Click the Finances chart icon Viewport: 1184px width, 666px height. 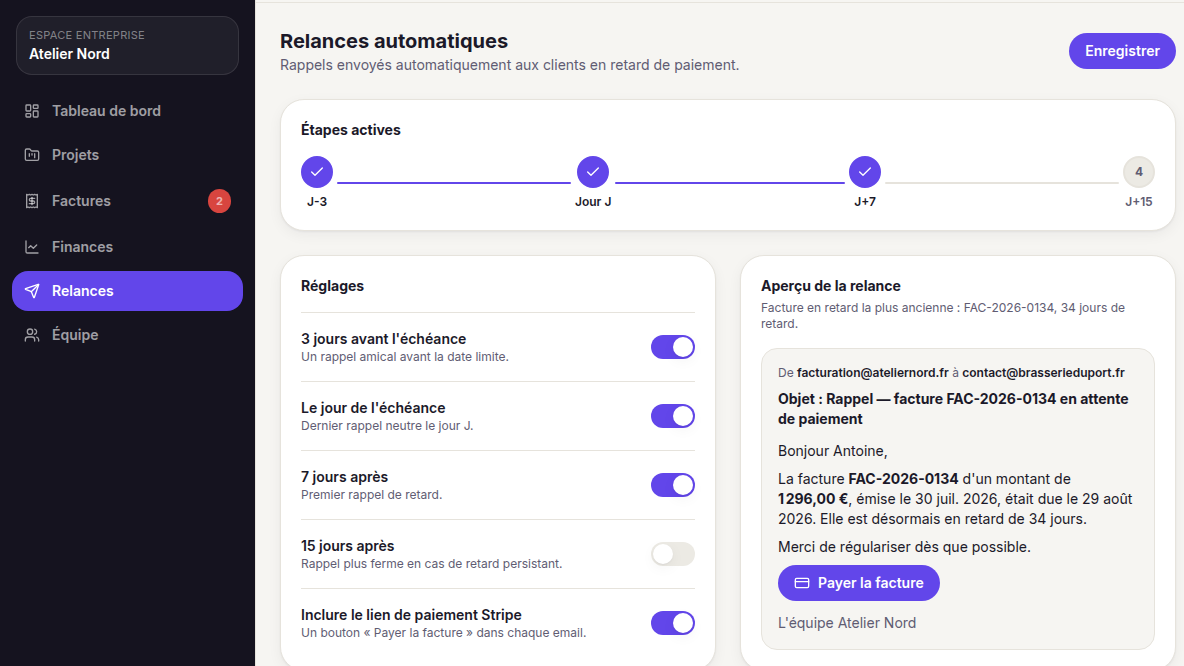point(32,247)
